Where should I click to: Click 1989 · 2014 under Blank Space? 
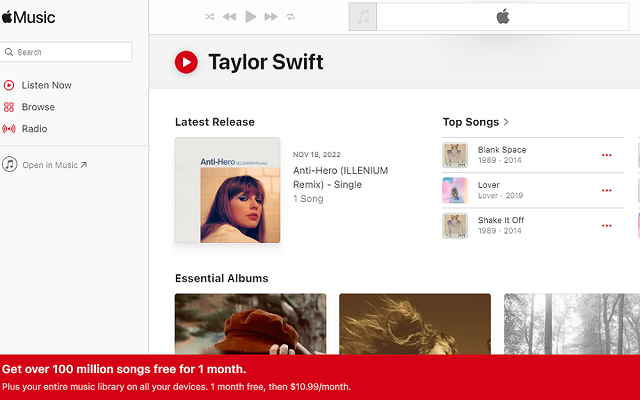click(500, 160)
